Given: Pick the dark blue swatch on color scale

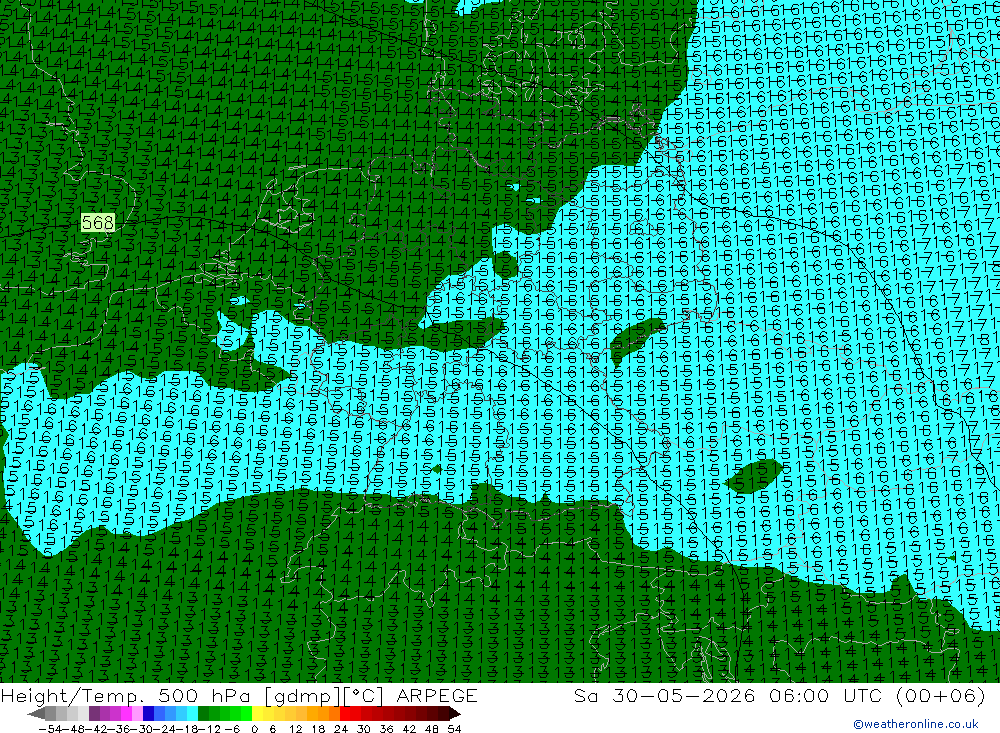Looking at the screenshot, I should coord(148,714).
